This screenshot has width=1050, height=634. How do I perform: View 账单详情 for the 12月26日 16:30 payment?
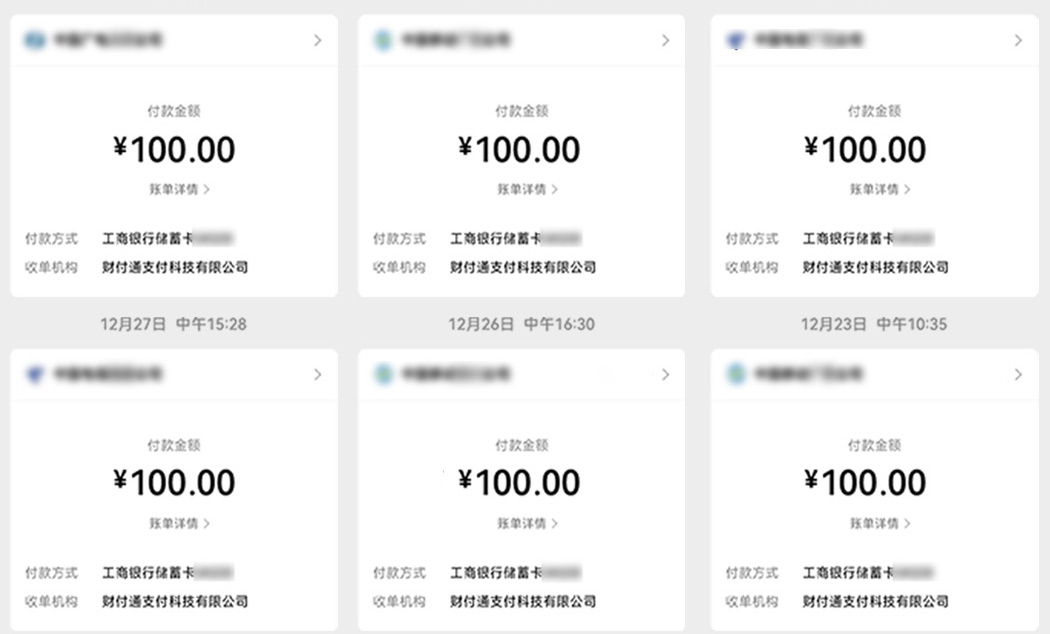click(527, 523)
